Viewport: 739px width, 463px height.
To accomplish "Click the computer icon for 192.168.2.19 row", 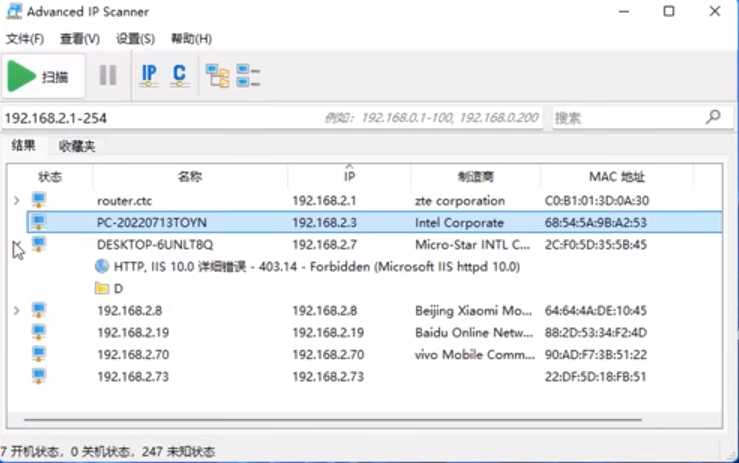I will click(x=39, y=332).
